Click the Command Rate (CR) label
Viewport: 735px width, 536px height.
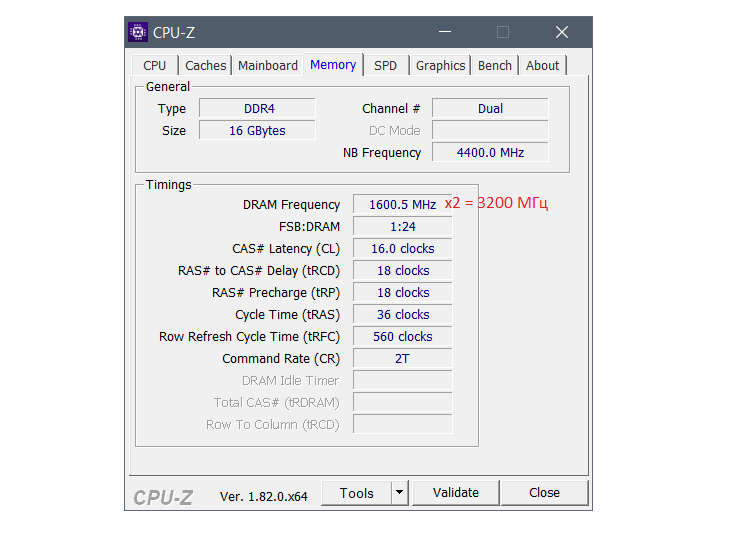point(281,359)
